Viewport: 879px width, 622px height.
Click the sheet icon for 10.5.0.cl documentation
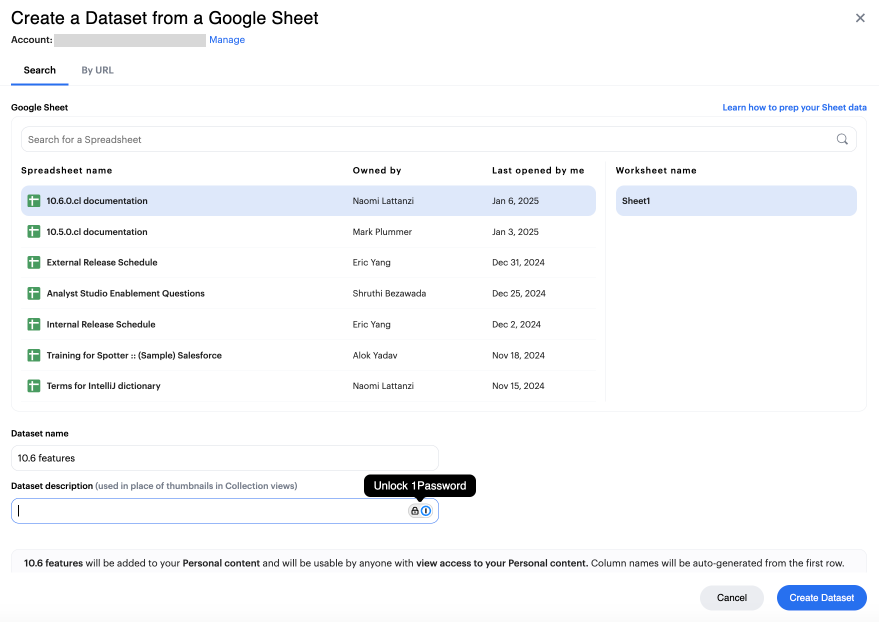[x=33, y=232]
